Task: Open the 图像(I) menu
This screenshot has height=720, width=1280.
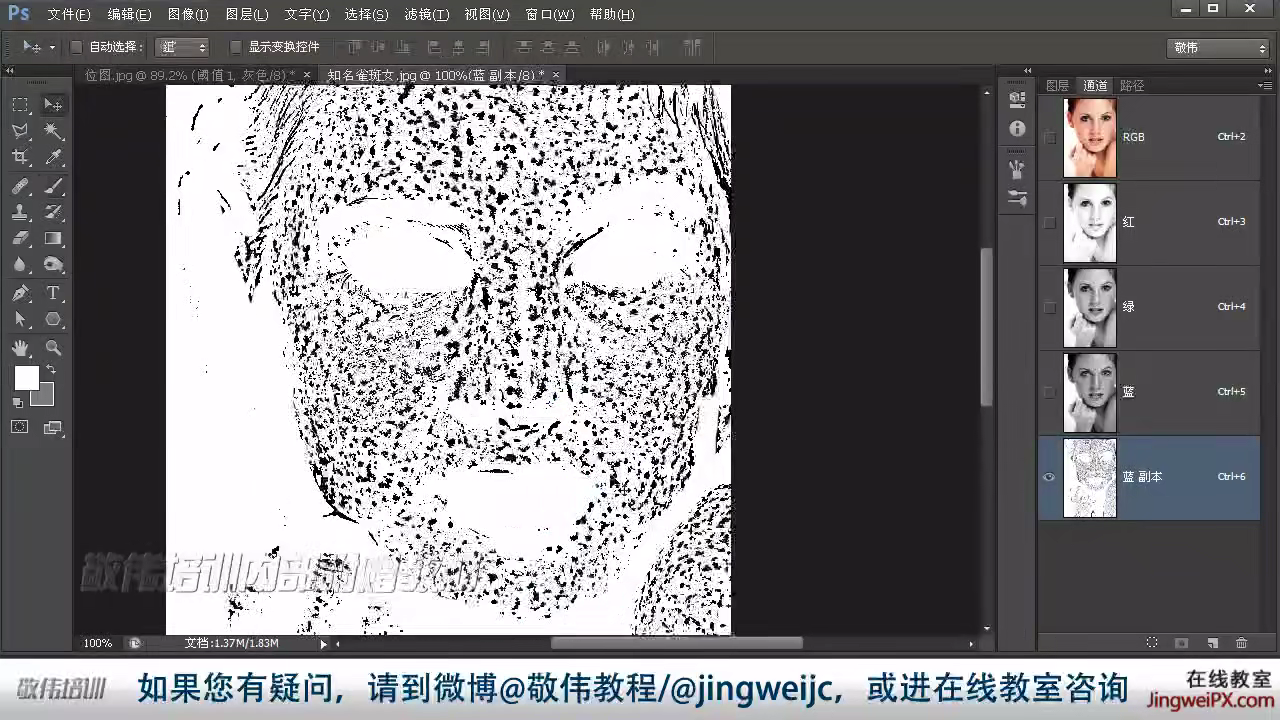Action: point(188,15)
